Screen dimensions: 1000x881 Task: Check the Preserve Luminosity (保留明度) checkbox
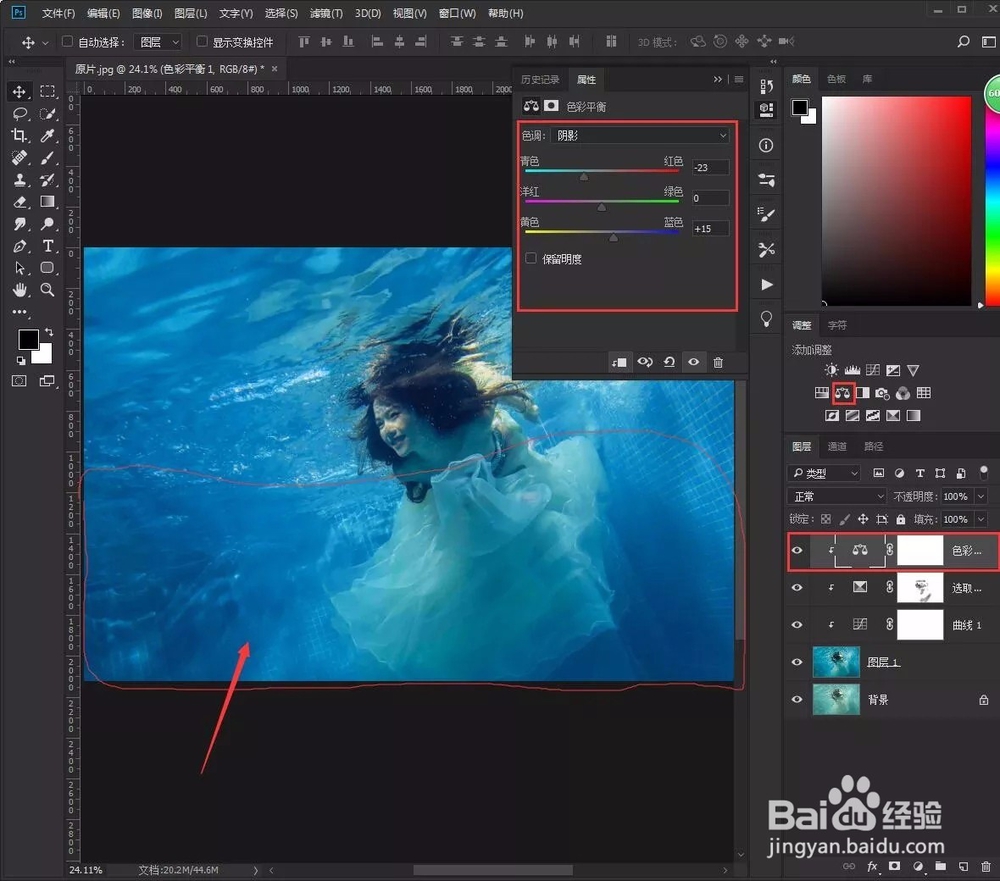pos(531,258)
